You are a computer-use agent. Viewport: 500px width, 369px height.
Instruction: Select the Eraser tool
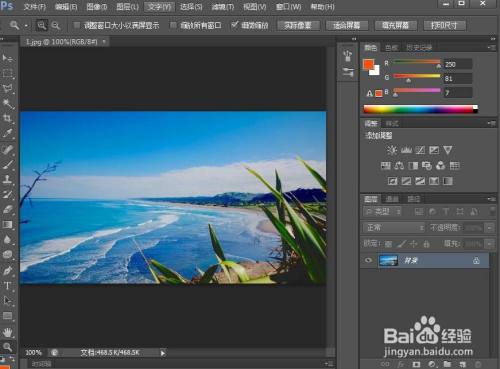(x=7, y=209)
